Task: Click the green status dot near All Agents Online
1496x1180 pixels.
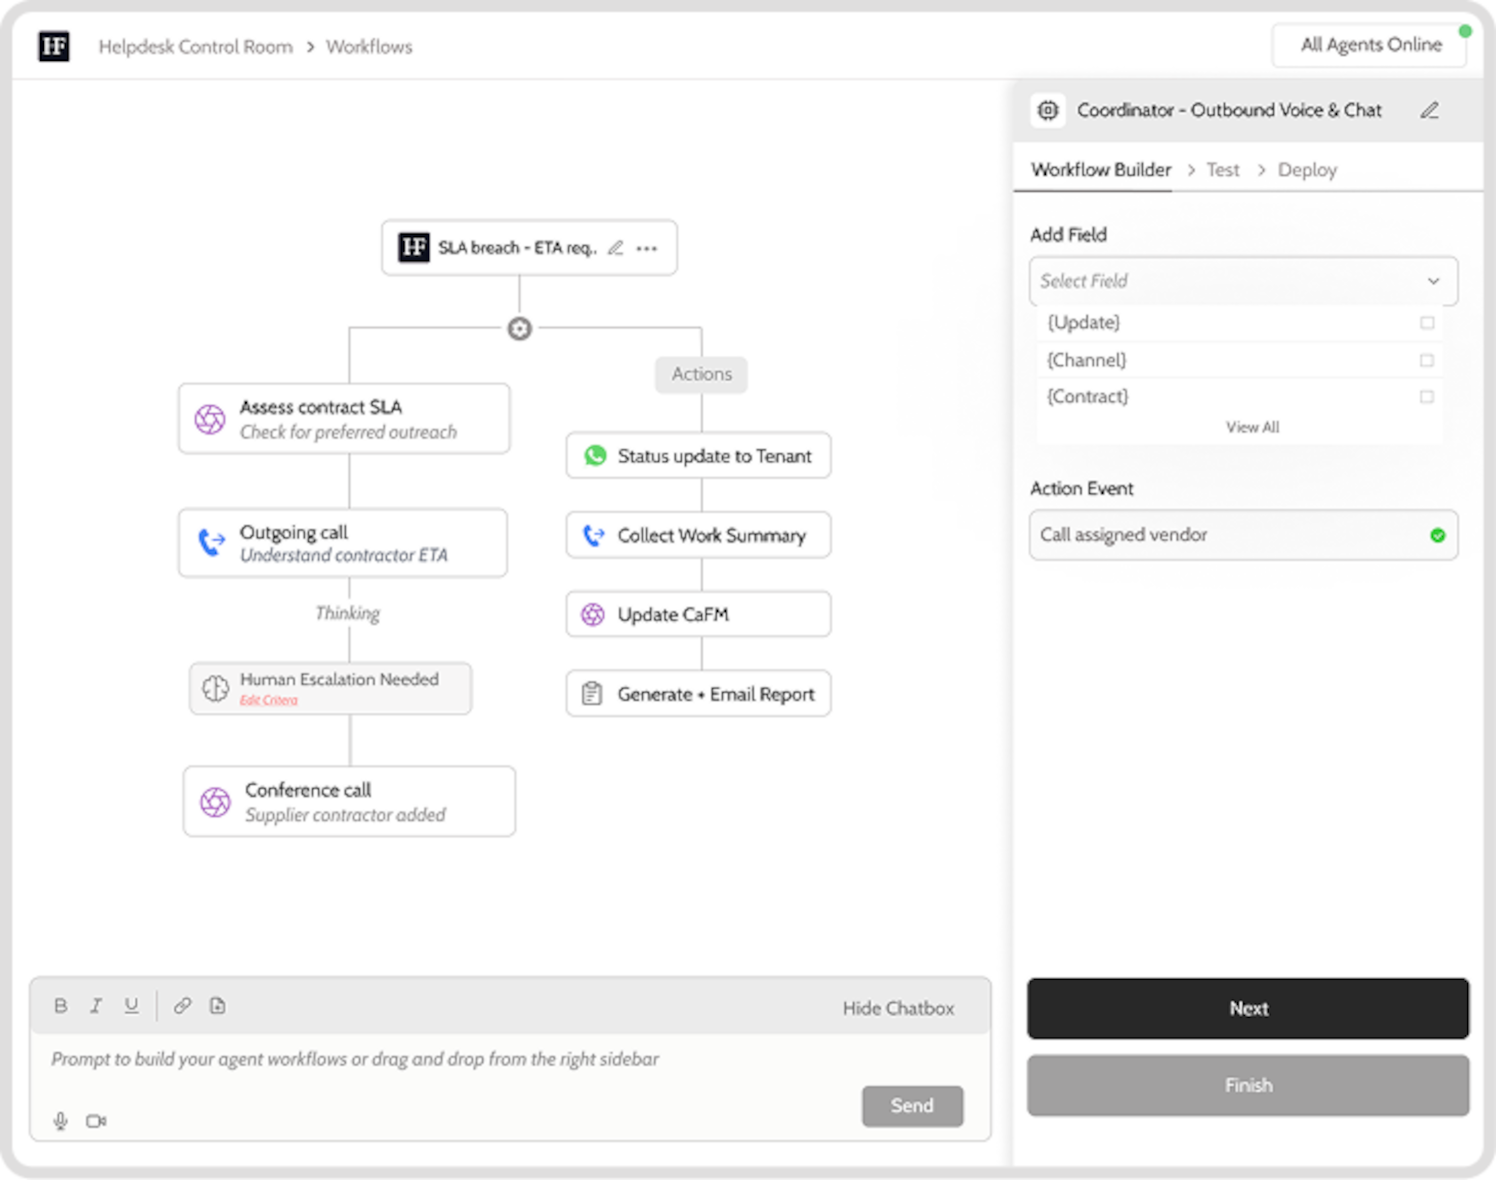Action: point(1464,31)
